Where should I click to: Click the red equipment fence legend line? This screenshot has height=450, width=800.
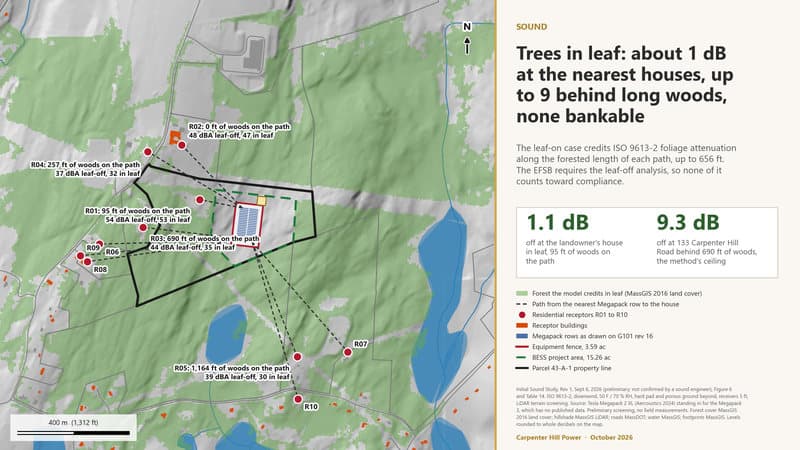point(522,347)
